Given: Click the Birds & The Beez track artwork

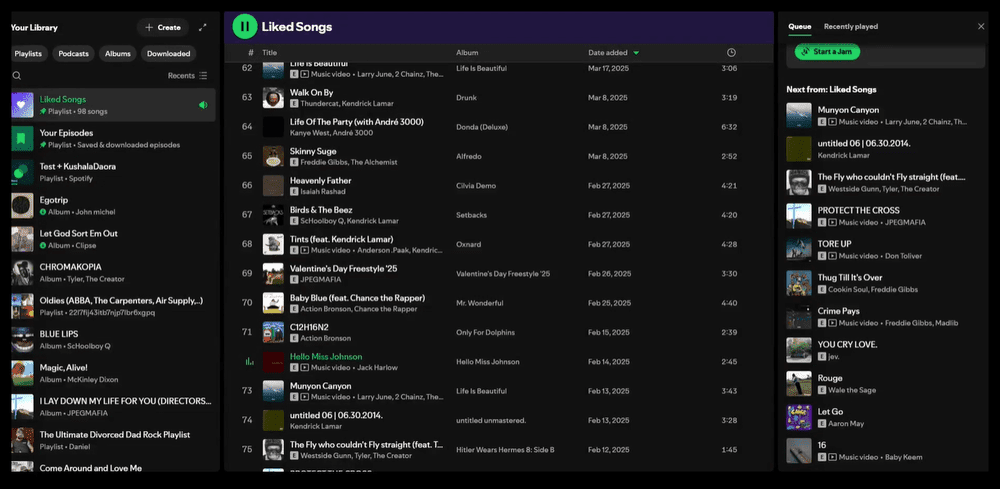Looking at the screenshot, I should (x=273, y=215).
